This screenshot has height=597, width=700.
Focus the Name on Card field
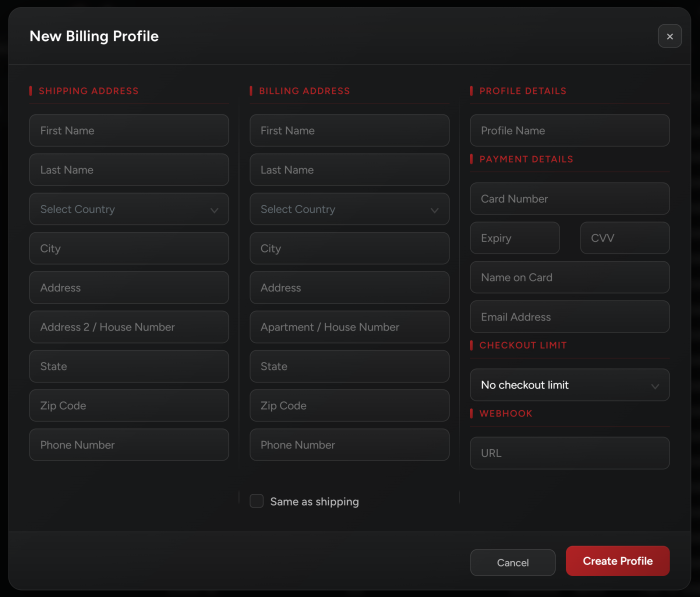click(569, 277)
